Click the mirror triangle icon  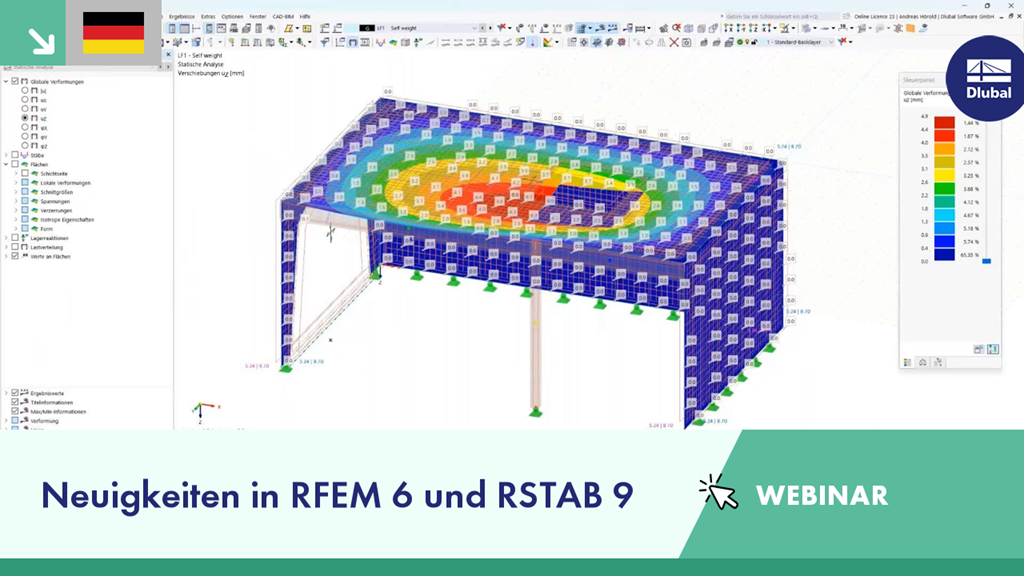click(x=661, y=42)
